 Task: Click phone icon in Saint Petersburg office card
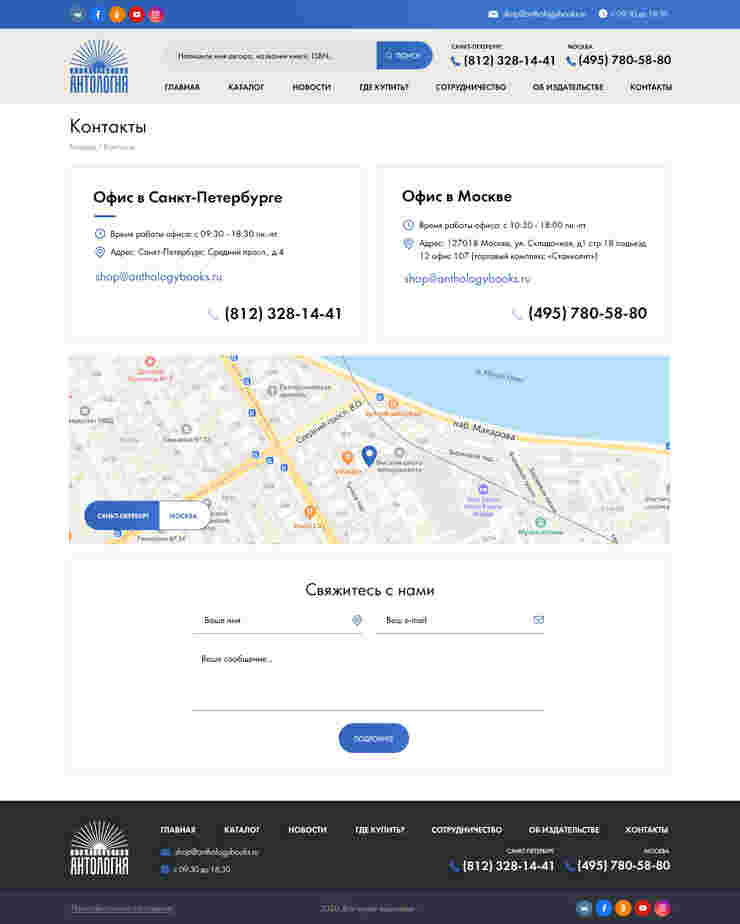[x=213, y=314]
